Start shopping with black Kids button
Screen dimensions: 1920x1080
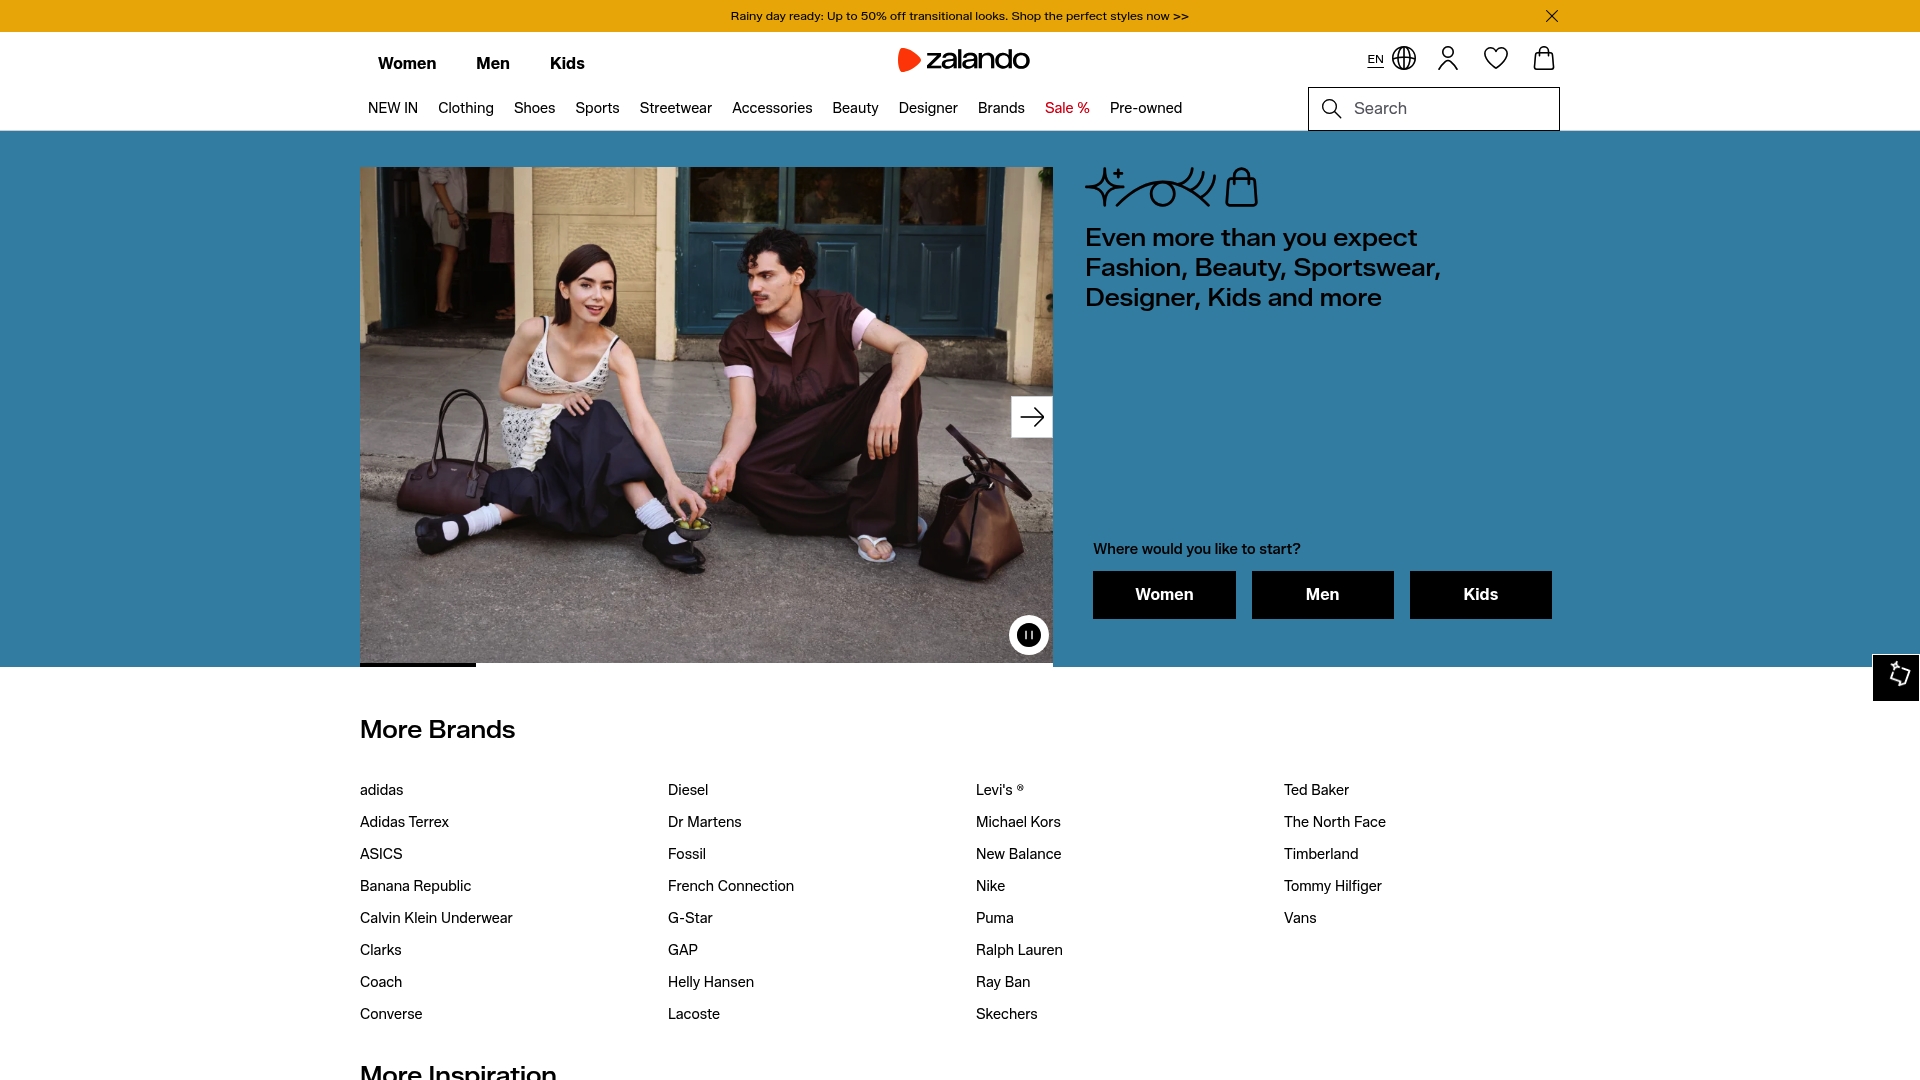pyautogui.click(x=1481, y=595)
